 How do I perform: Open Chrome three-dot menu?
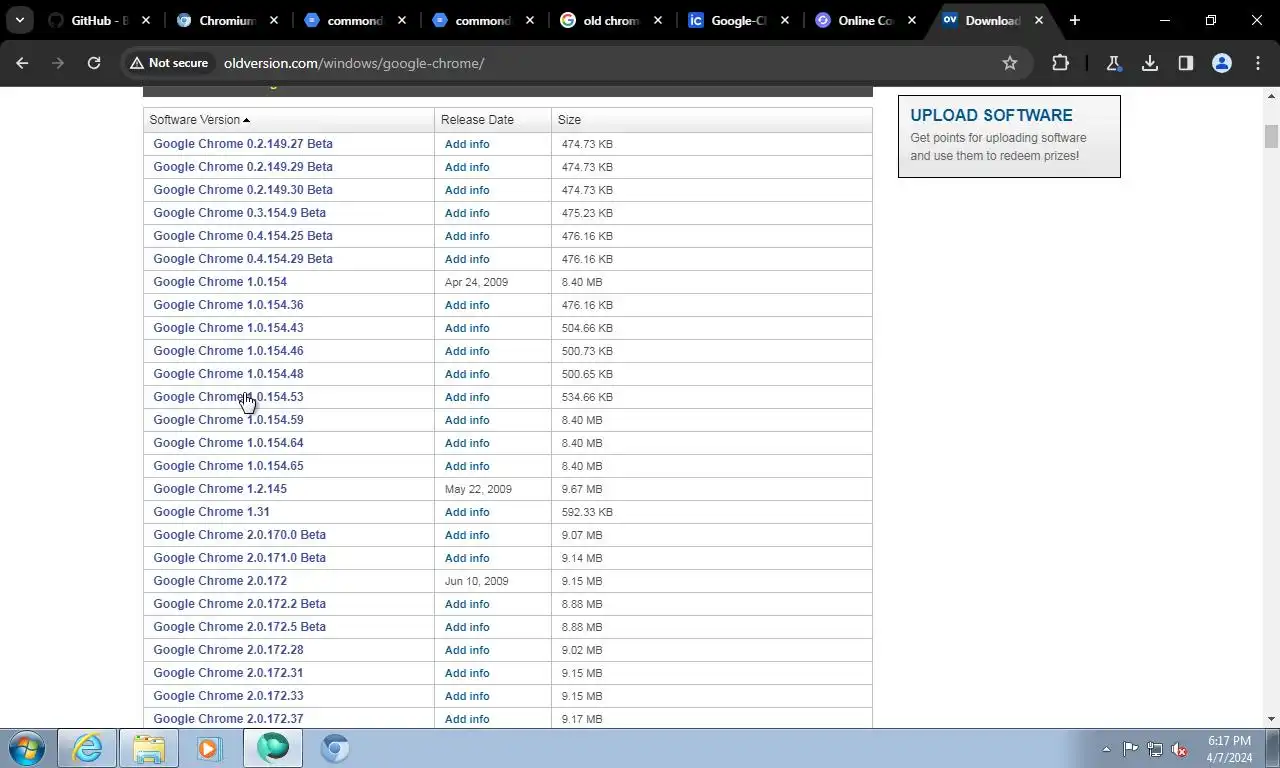[x=1258, y=63]
